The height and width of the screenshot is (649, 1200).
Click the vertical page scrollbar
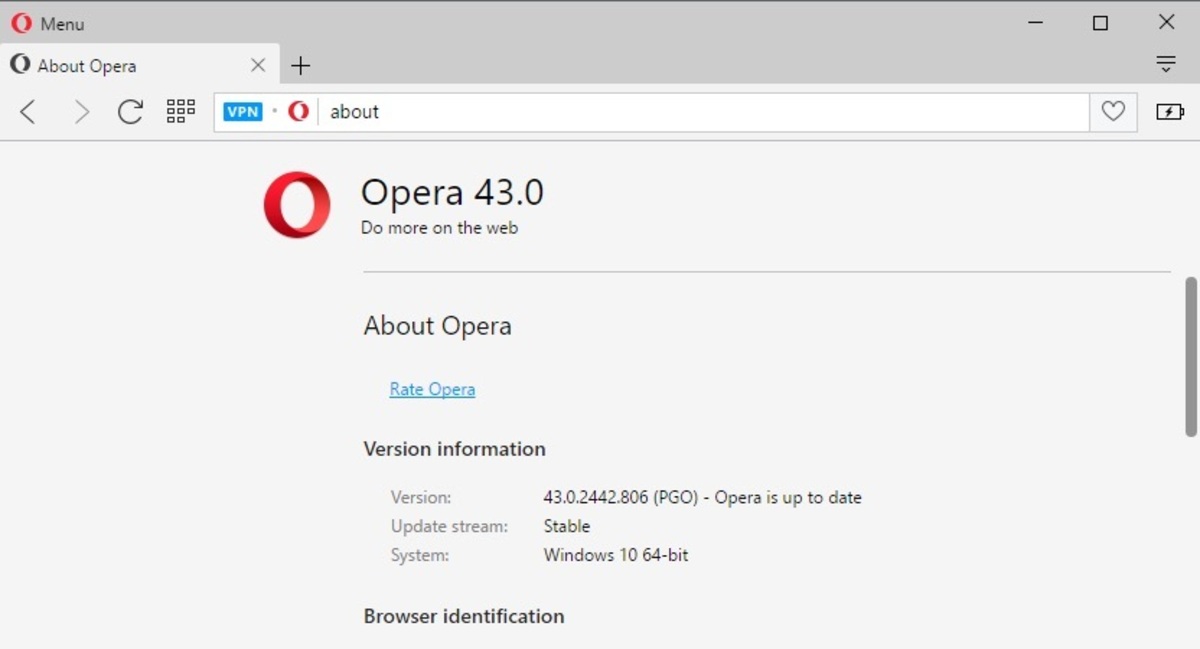click(1191, 357)
